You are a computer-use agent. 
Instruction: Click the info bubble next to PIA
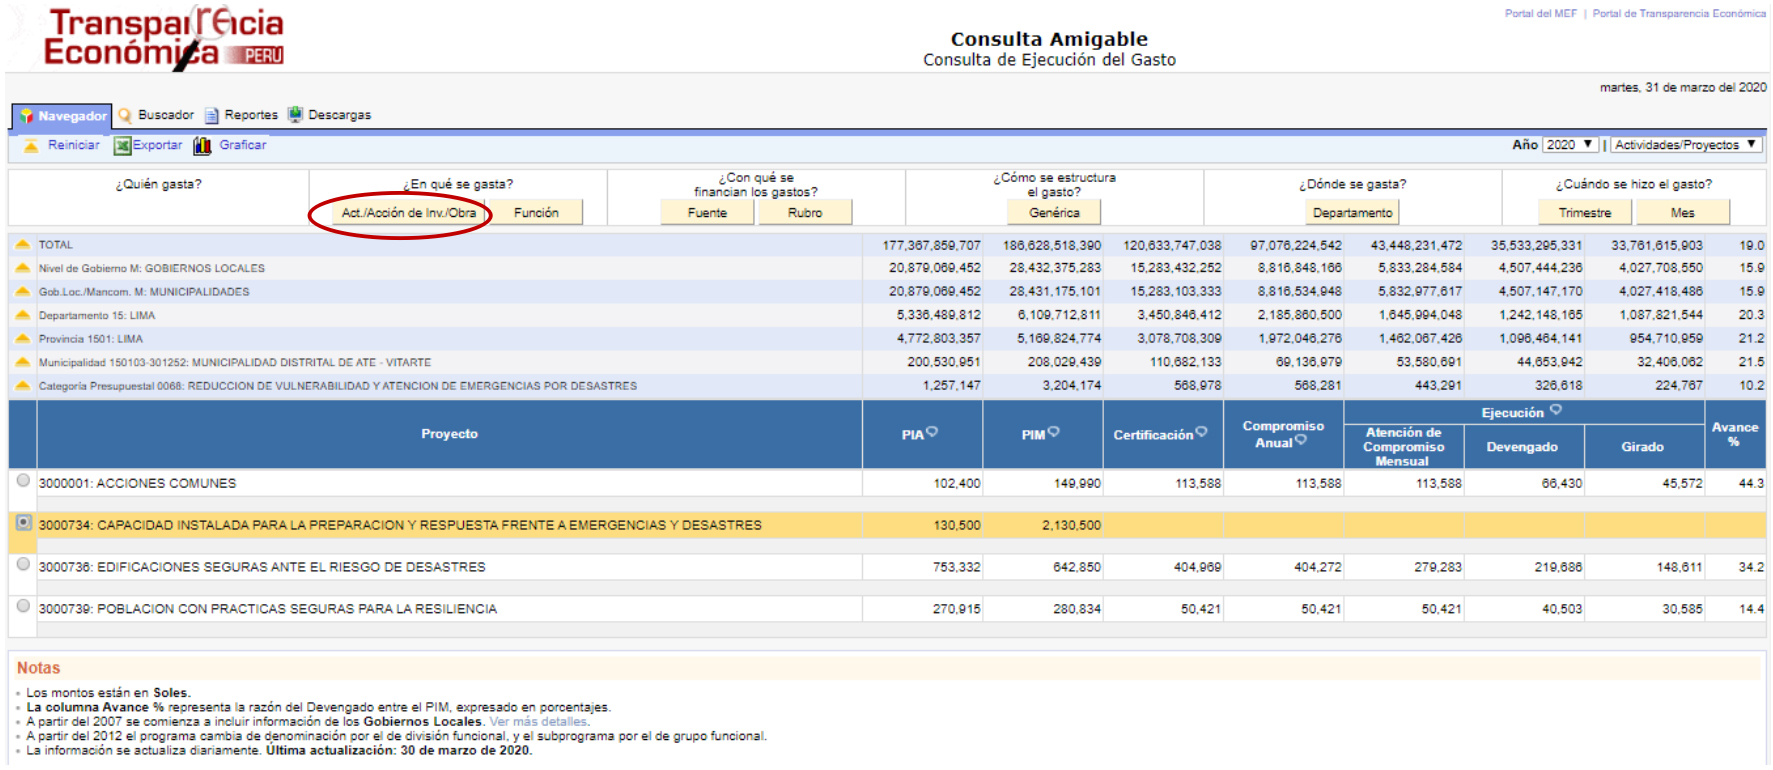[x=932, y=432]
